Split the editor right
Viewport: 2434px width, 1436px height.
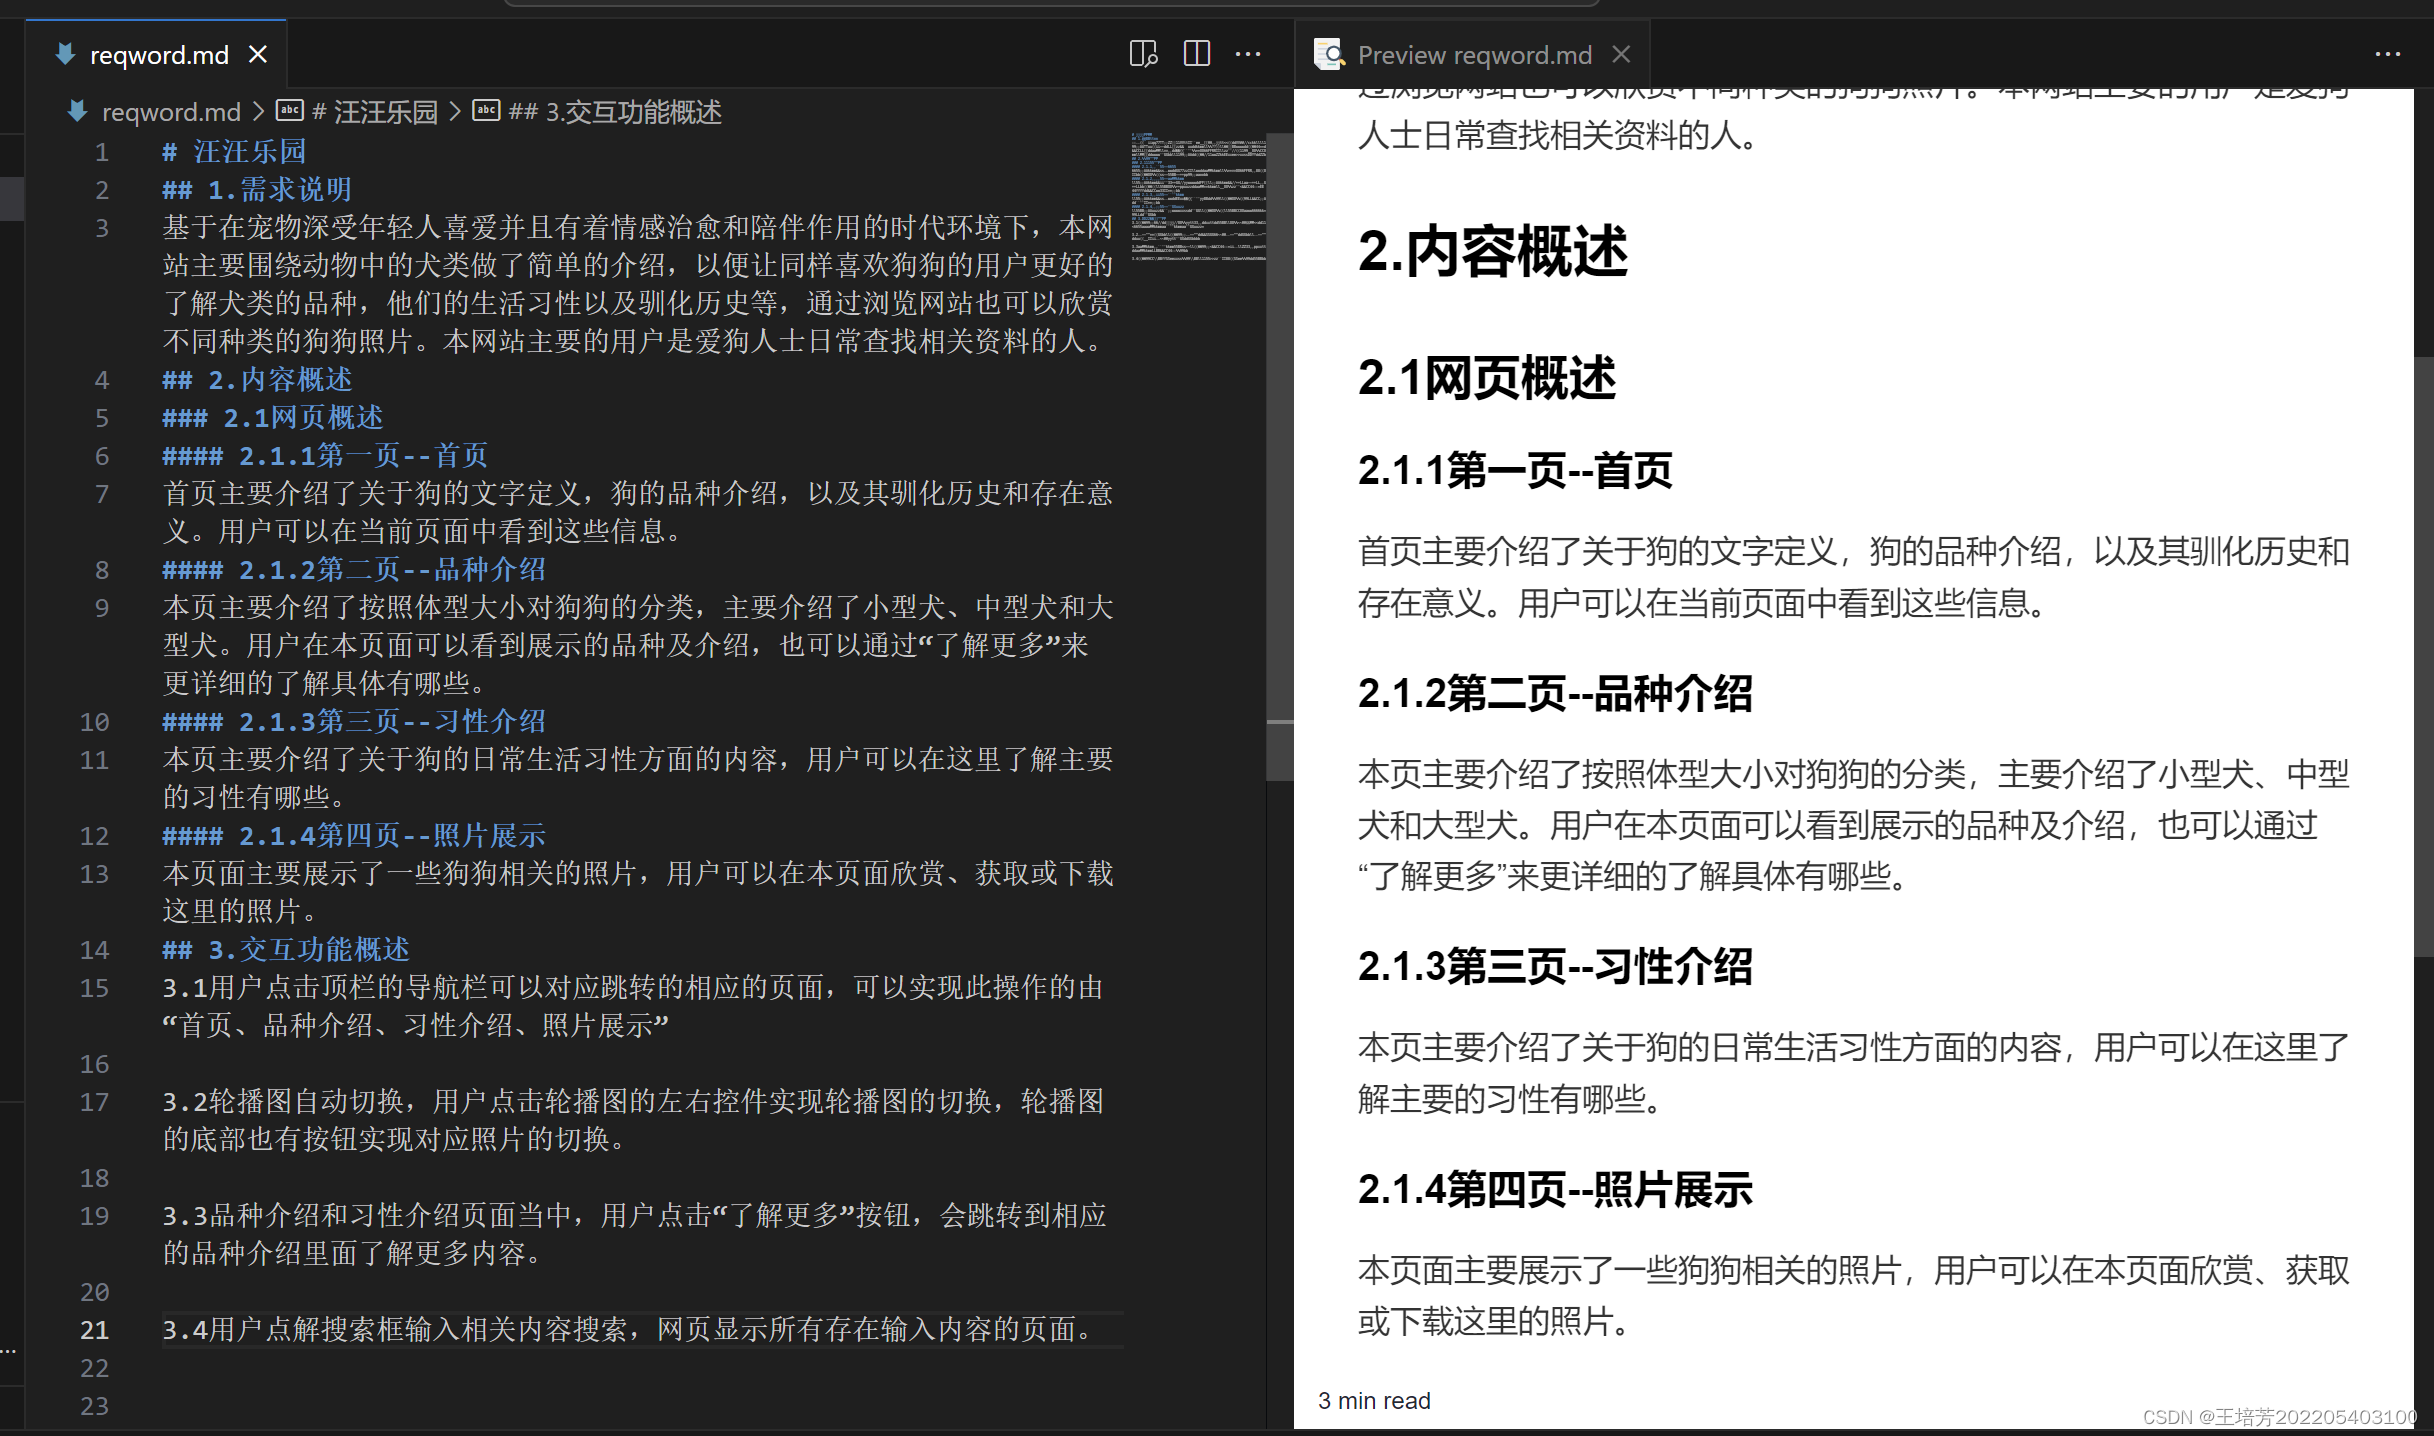pos(1197,54)
